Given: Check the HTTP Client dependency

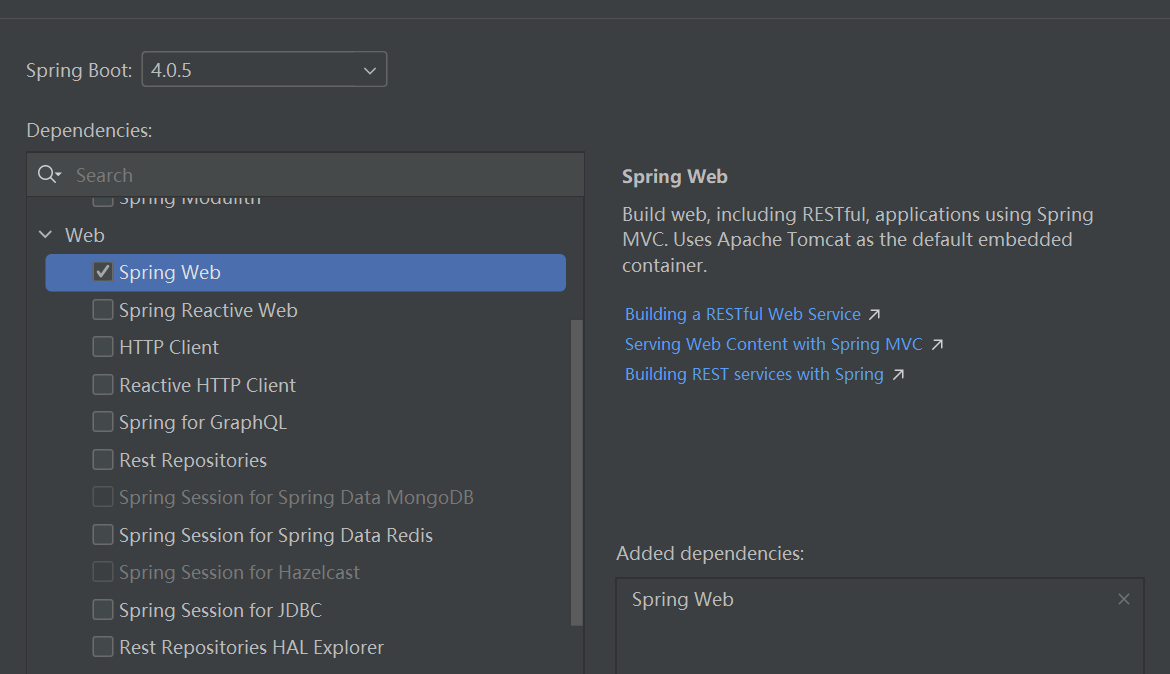Looking at the screenshot, I should (x=103, y=347).
